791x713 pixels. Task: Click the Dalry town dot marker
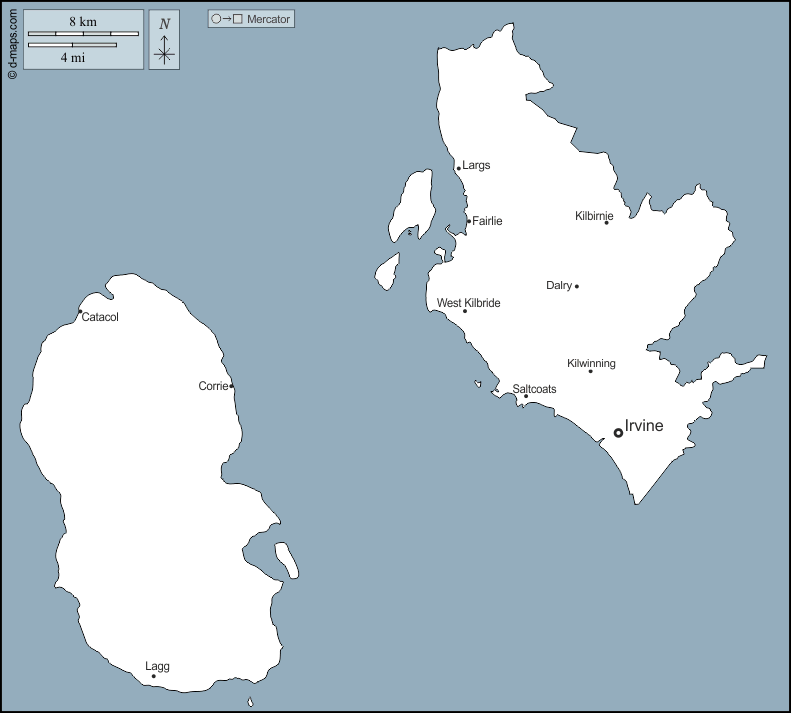click(x=577, y=286)
